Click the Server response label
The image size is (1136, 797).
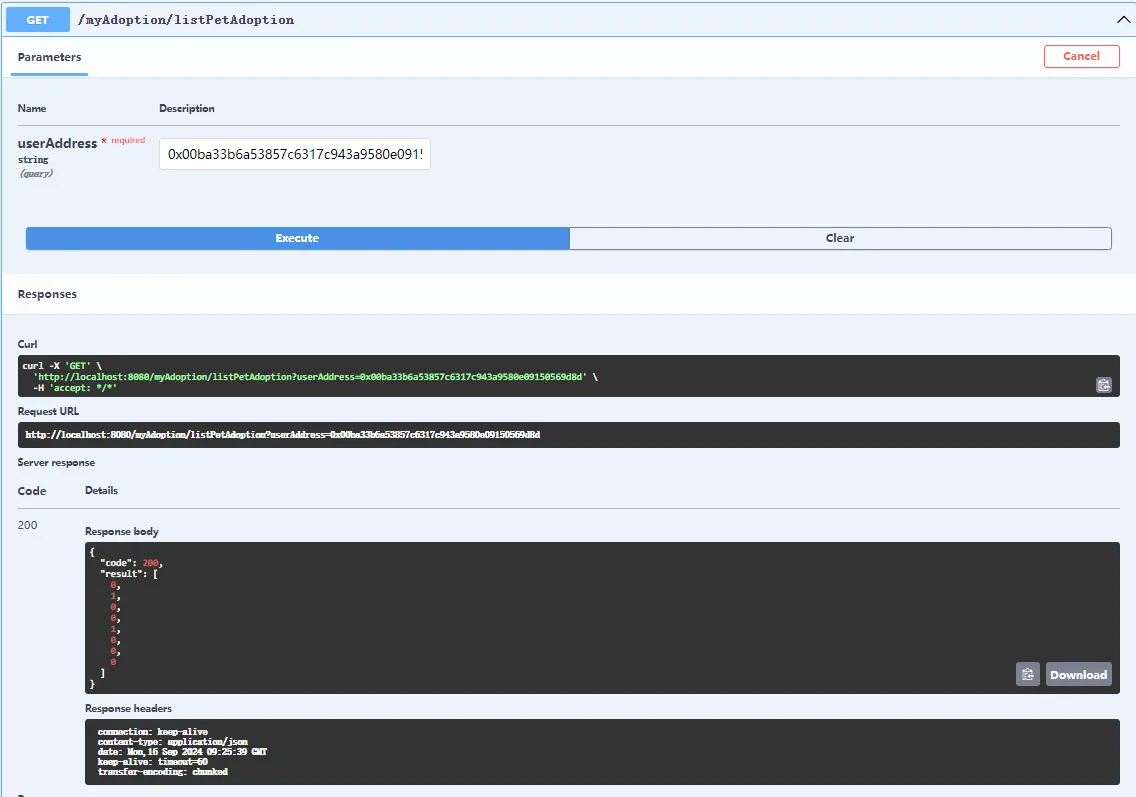tap(56, 463)
